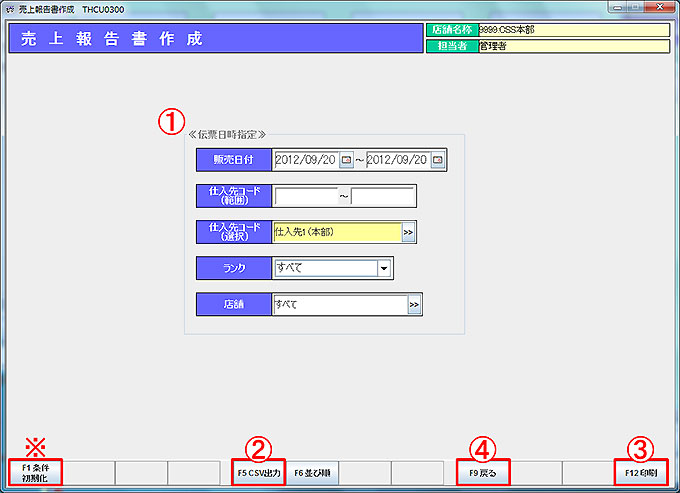Click the title bar application icon
This screenshot has height=493, width=680.
click(10, 9)
